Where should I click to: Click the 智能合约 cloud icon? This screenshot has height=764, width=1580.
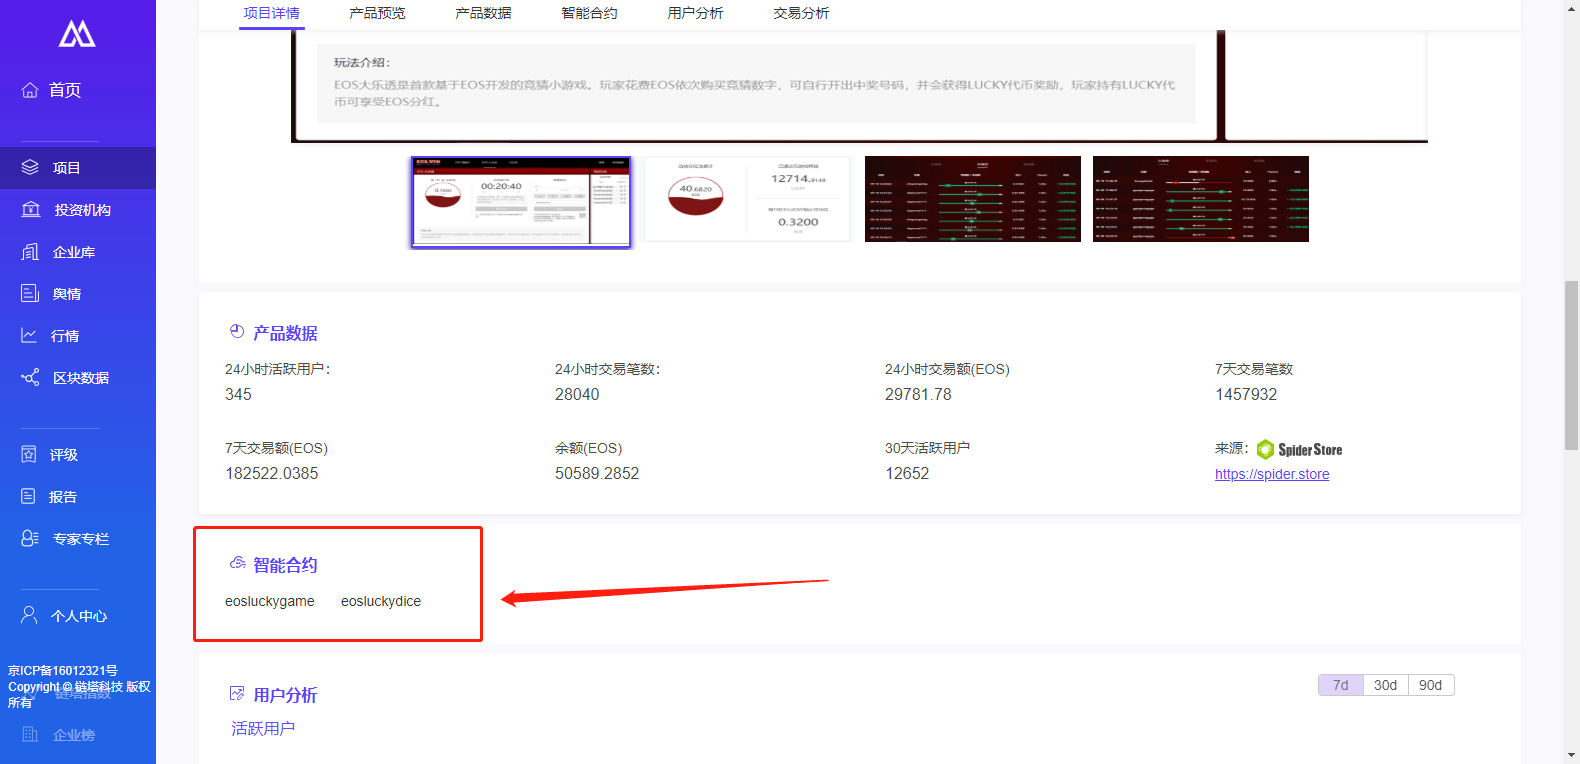[x=237, y=563]
